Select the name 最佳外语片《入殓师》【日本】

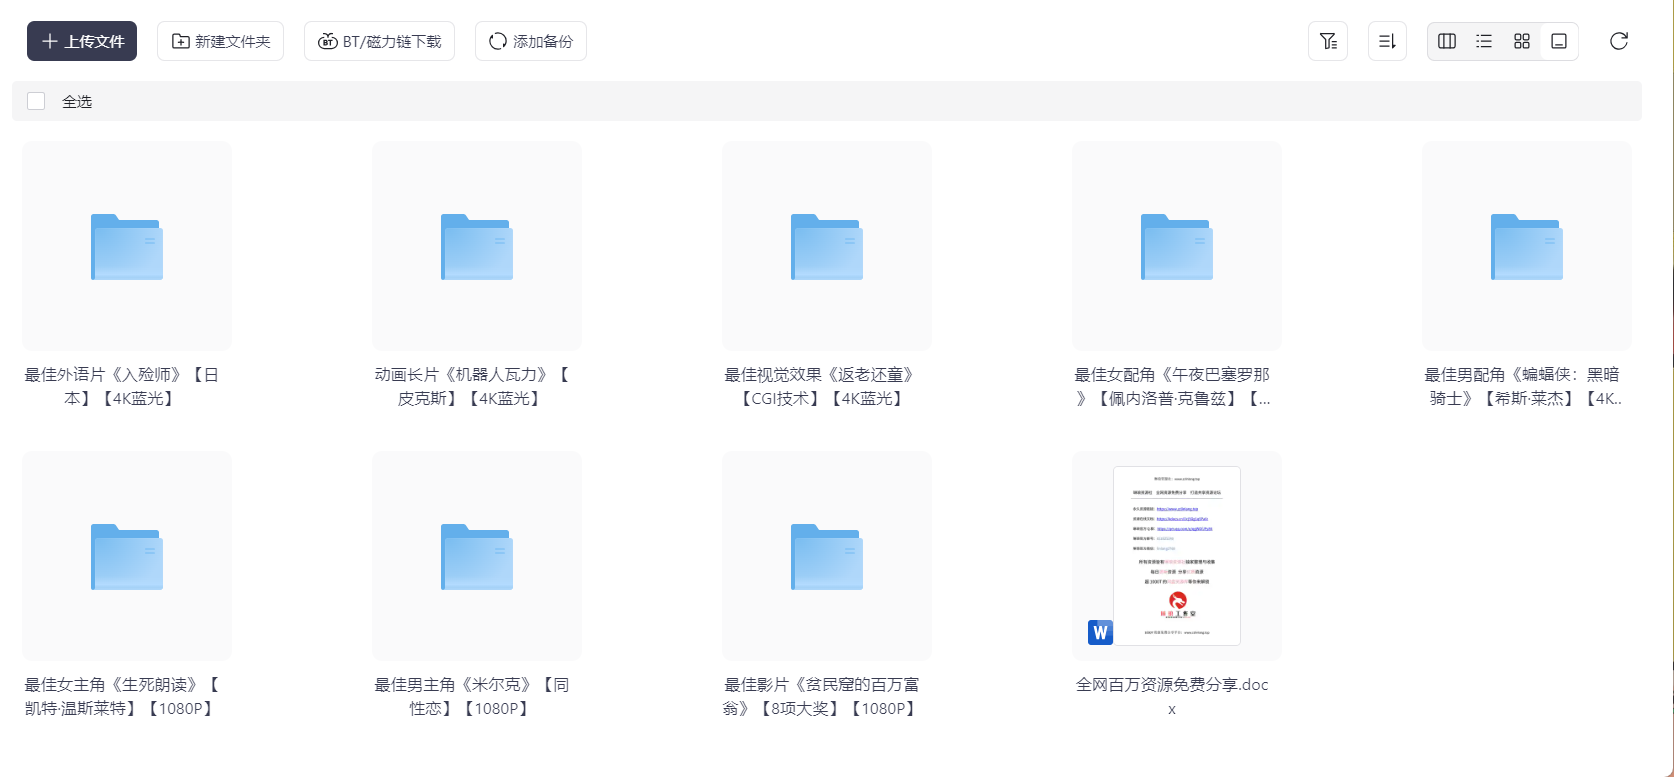pos(122,387)
